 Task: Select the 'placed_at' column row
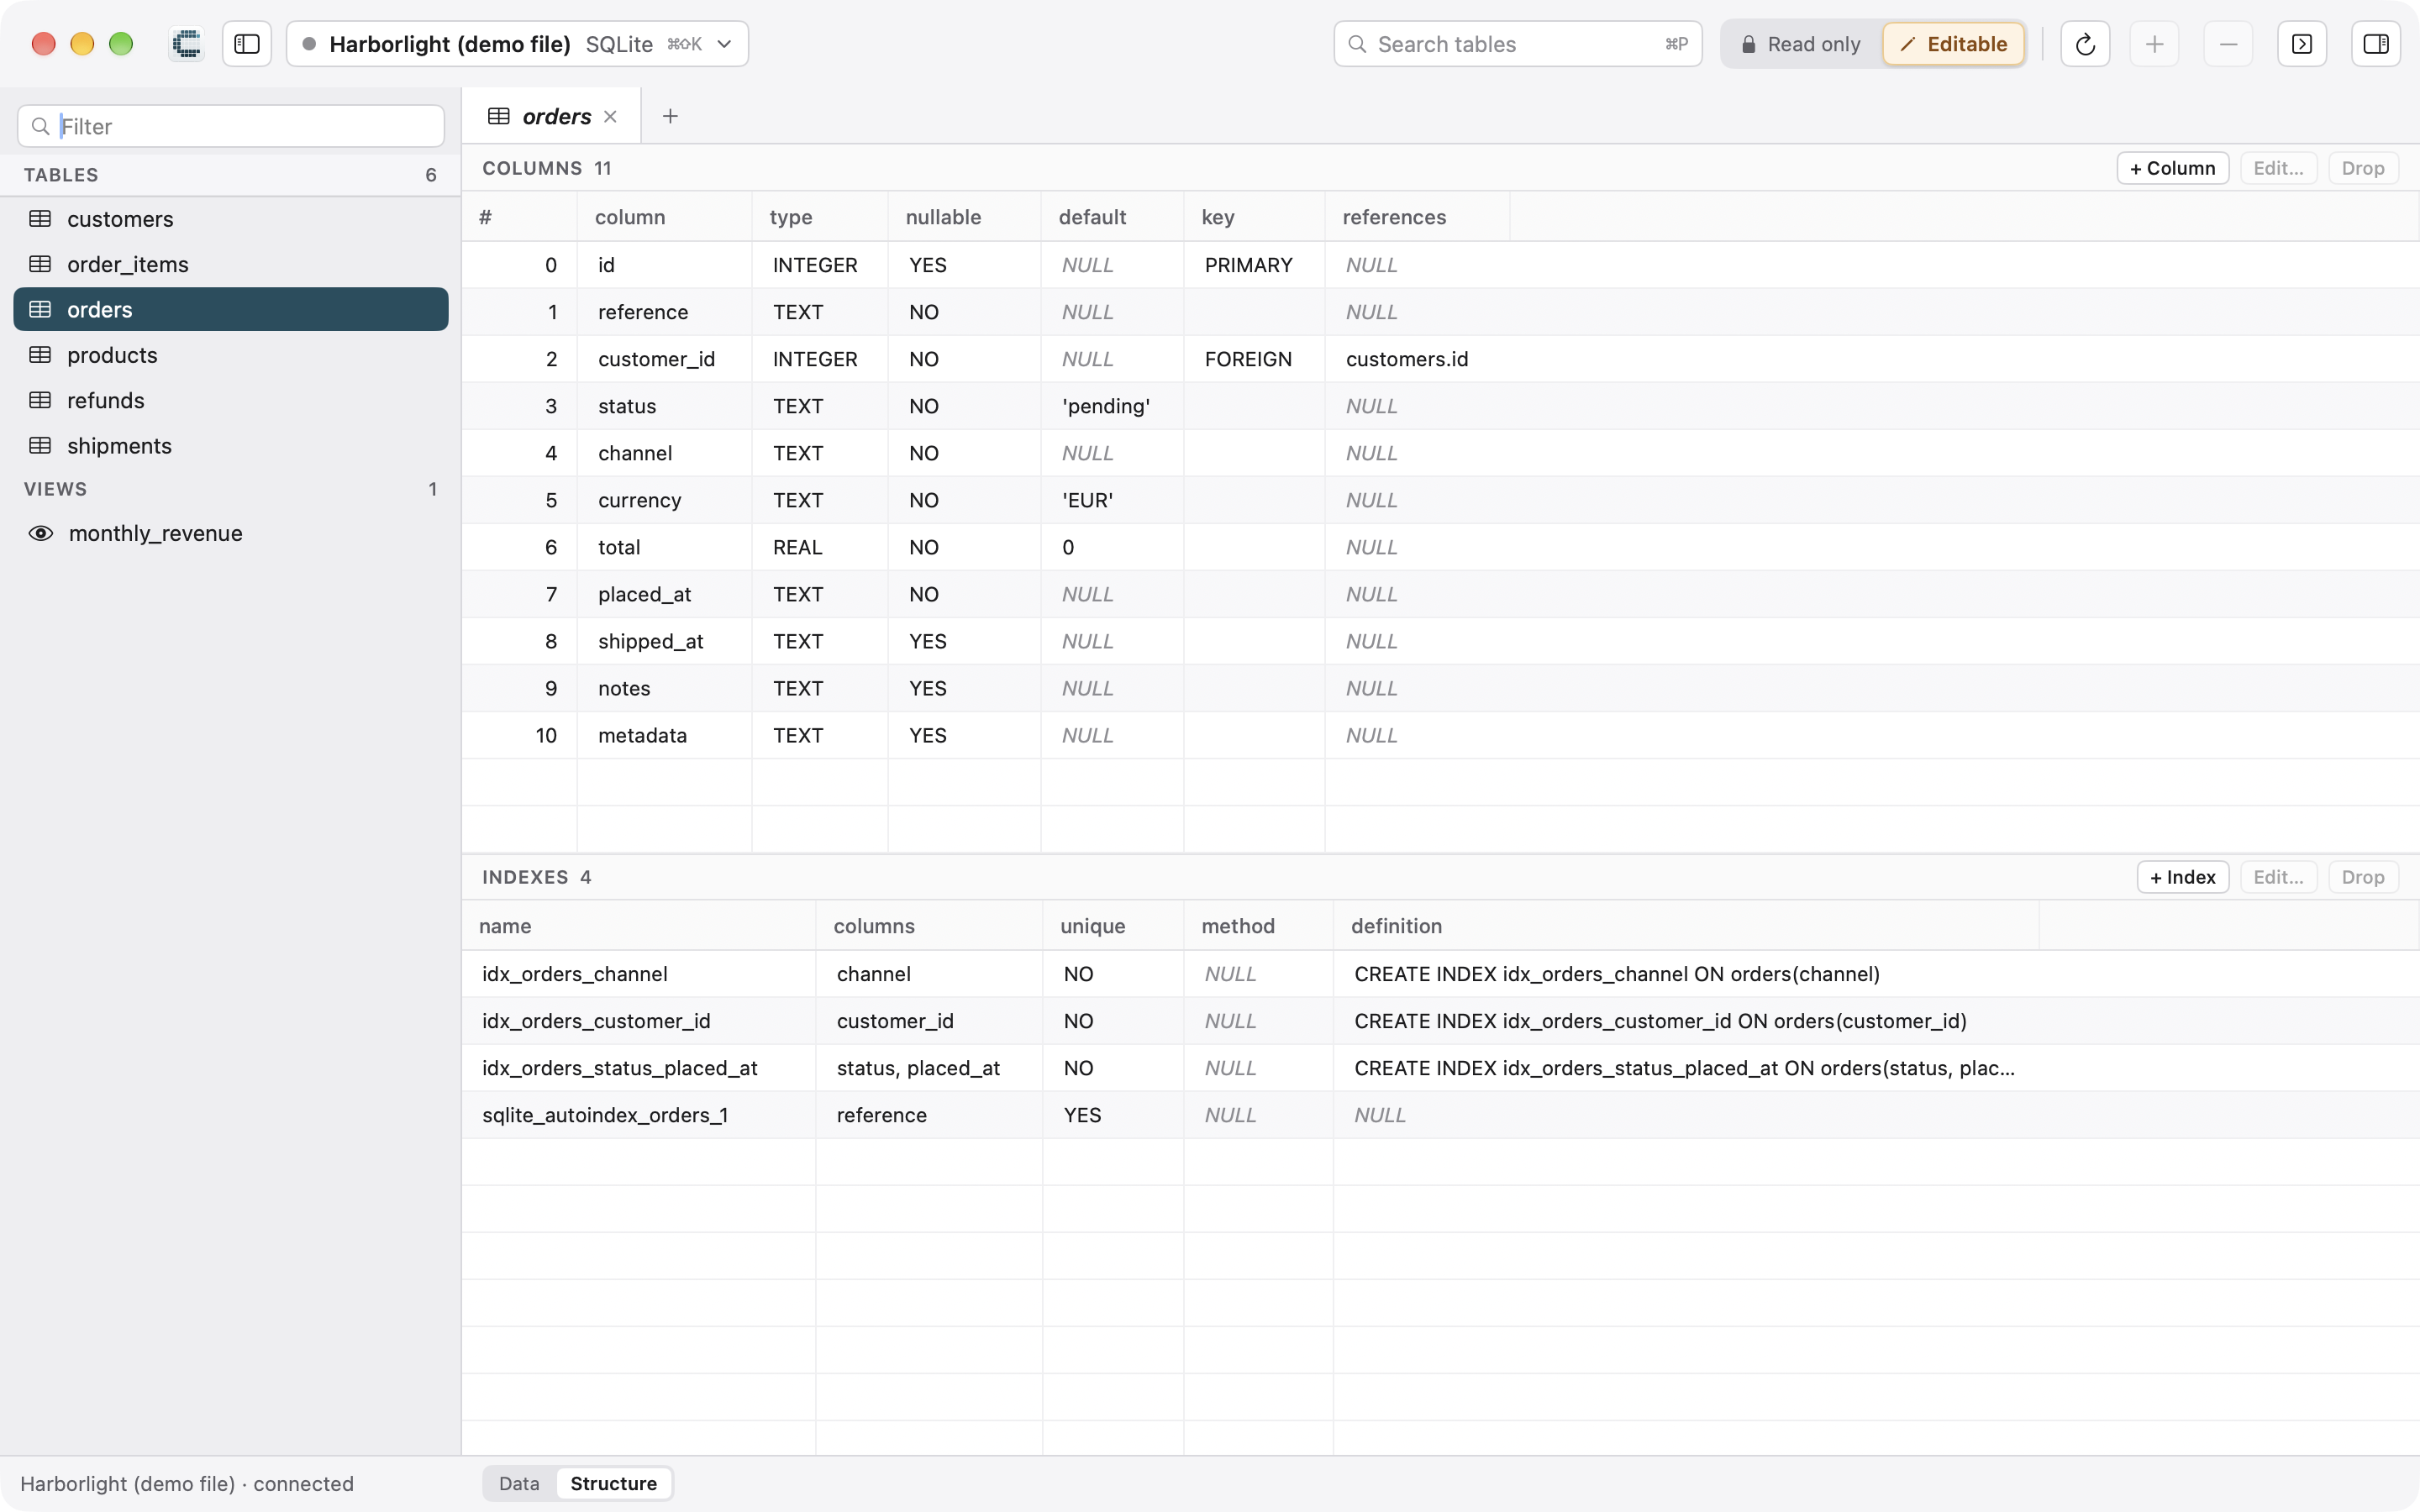click(x=1440, y=594)
